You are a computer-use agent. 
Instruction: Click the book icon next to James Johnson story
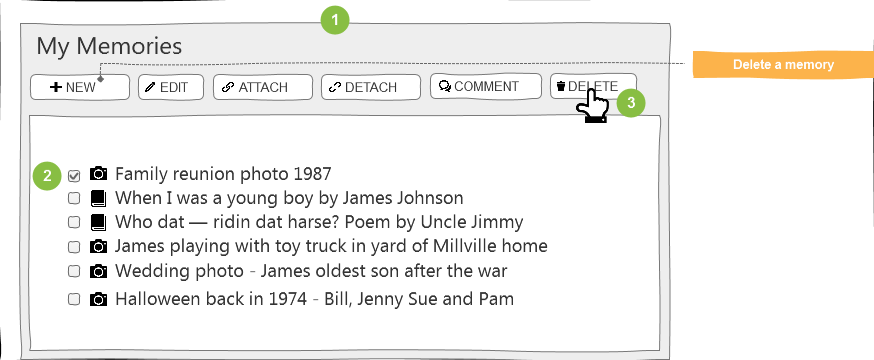pyautogui.click(x=98, y=198)
